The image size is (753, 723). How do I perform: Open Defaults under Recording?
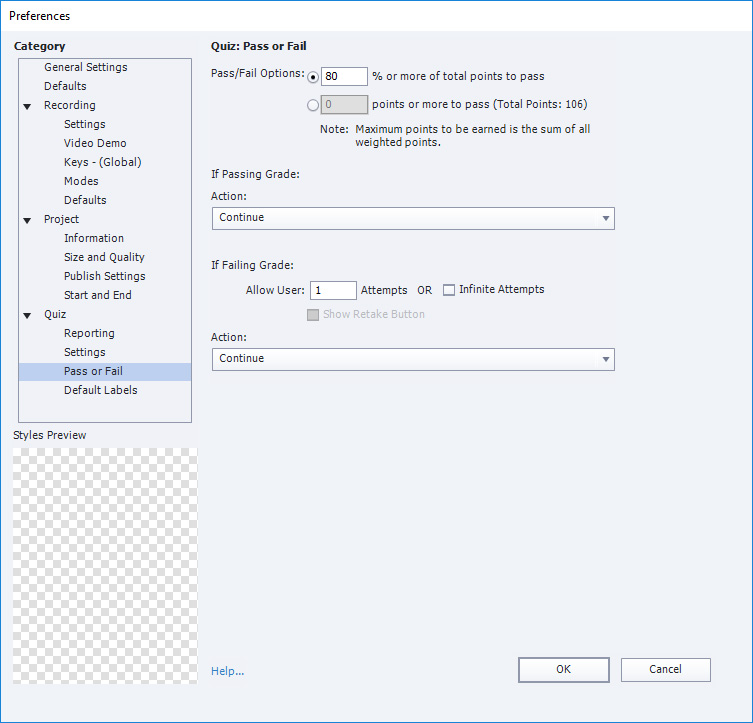coord(85,200)
